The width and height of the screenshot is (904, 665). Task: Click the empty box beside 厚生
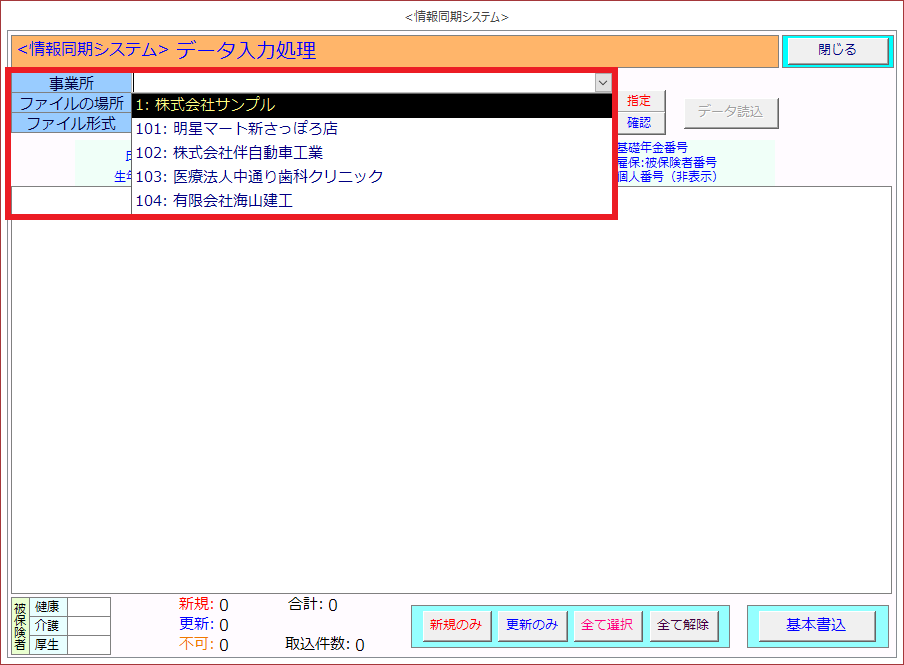point(88,644)
